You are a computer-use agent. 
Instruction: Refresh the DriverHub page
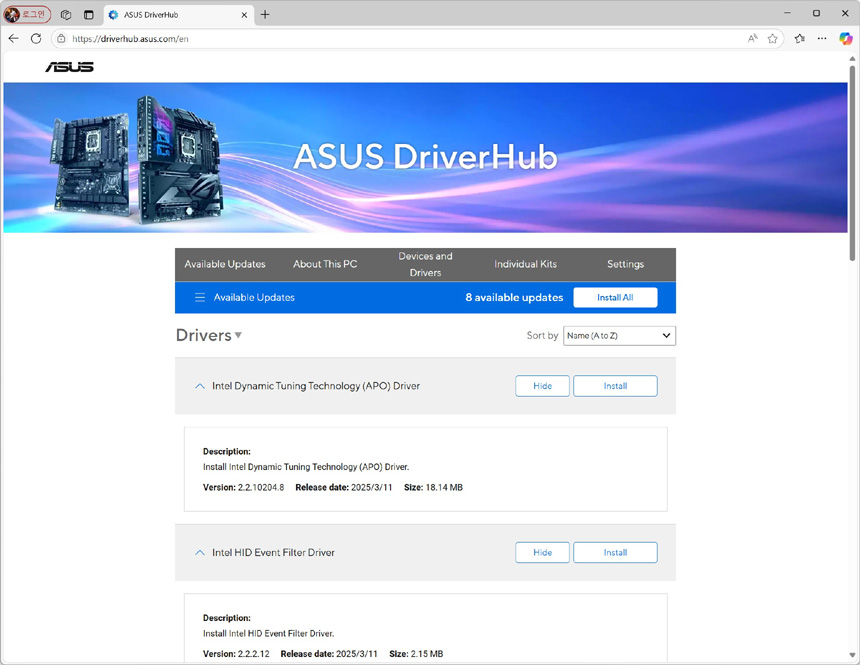[36, 38]
